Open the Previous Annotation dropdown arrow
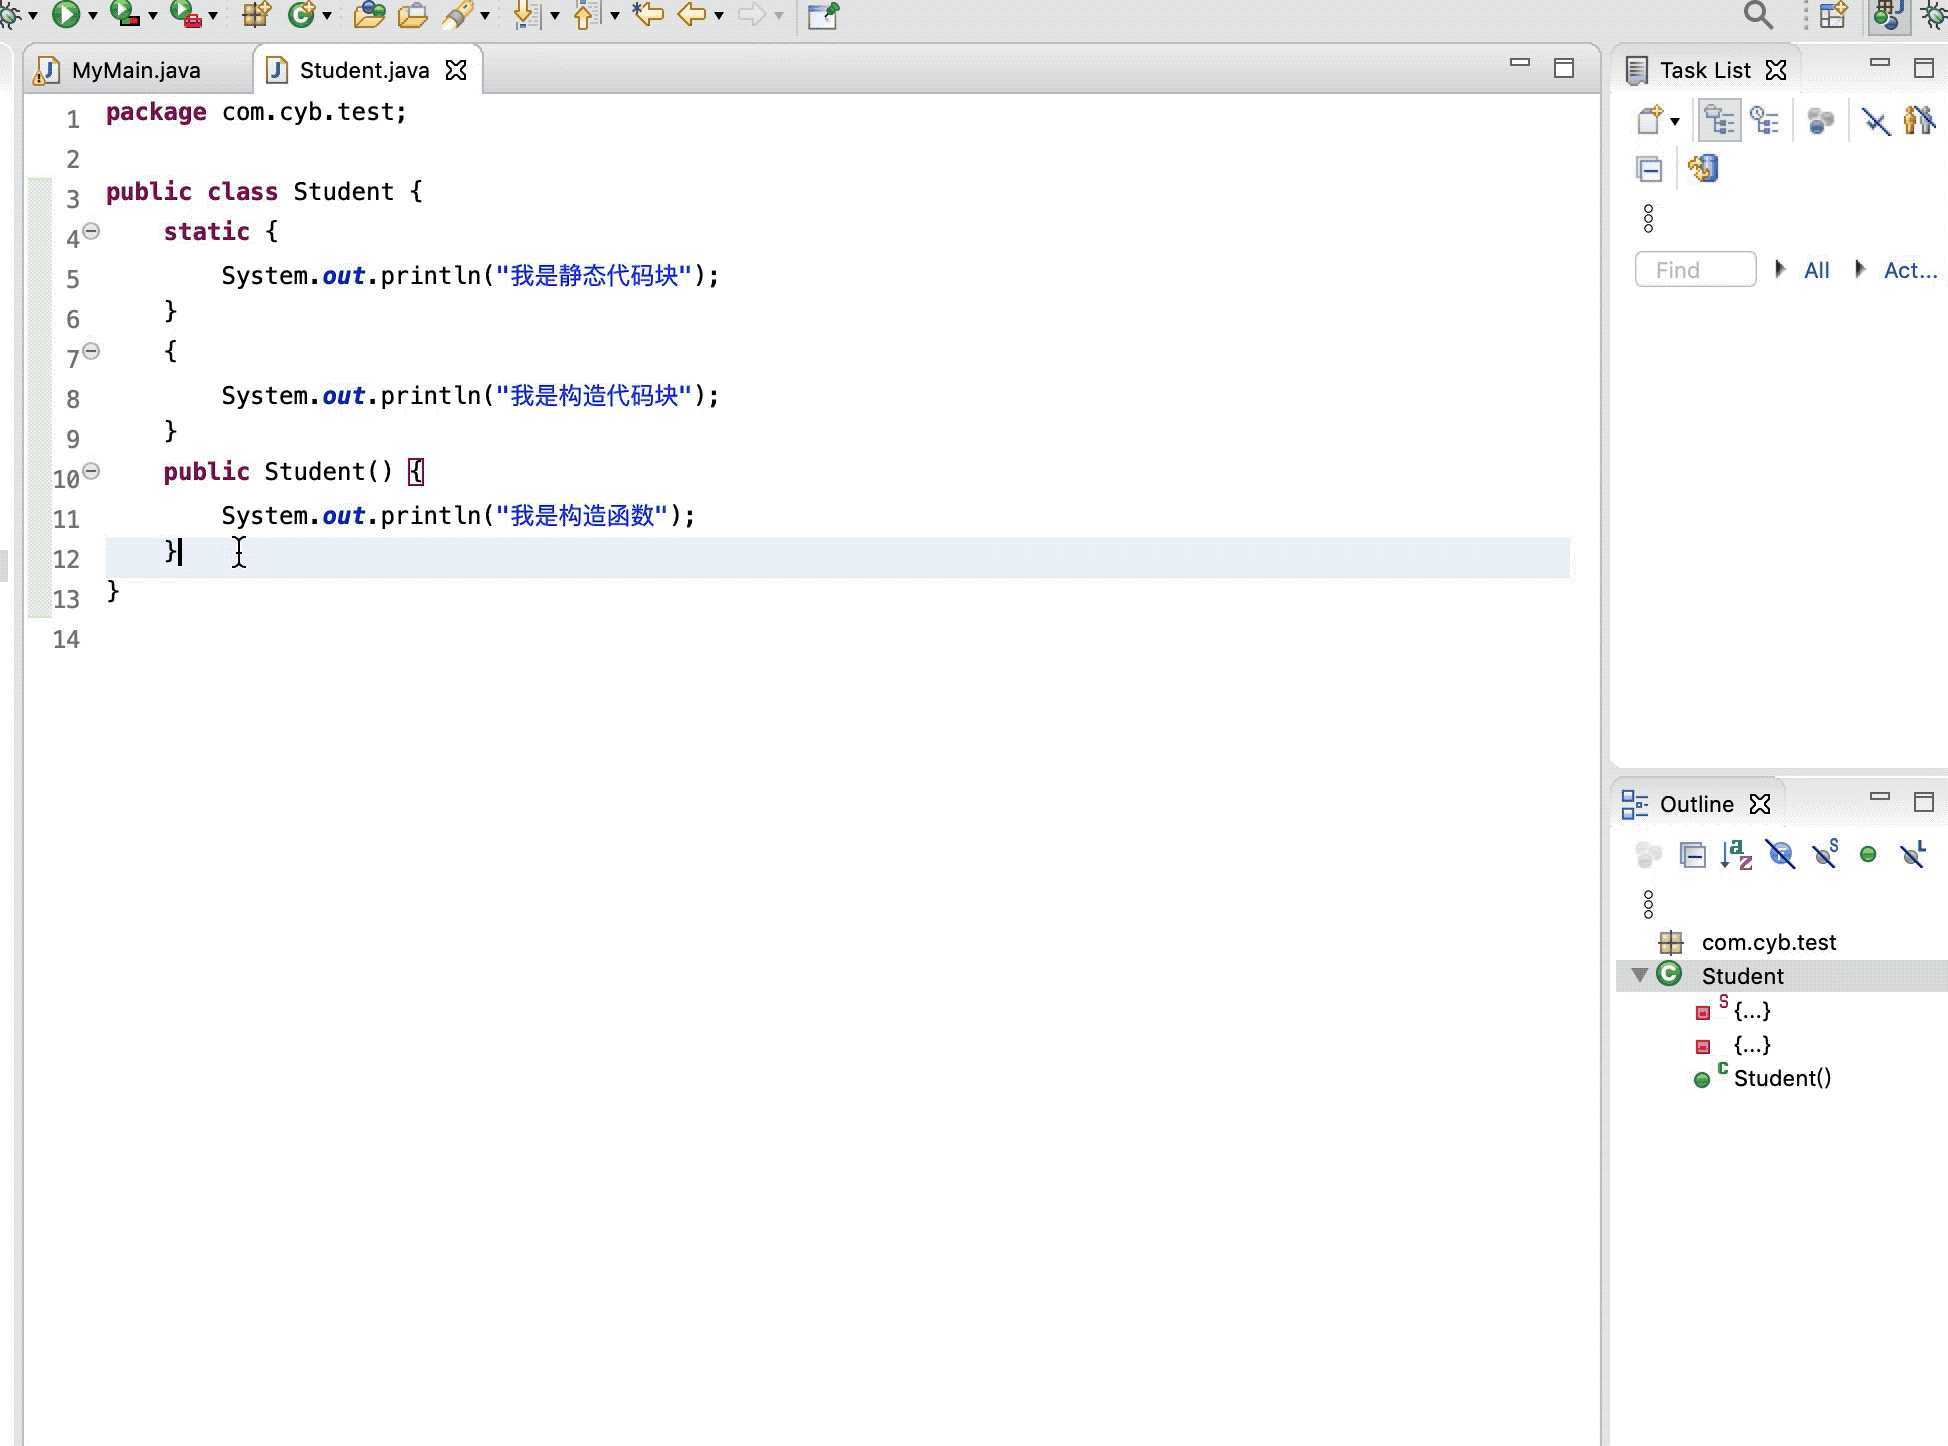1948x1446 pixels. pos(615,16)
